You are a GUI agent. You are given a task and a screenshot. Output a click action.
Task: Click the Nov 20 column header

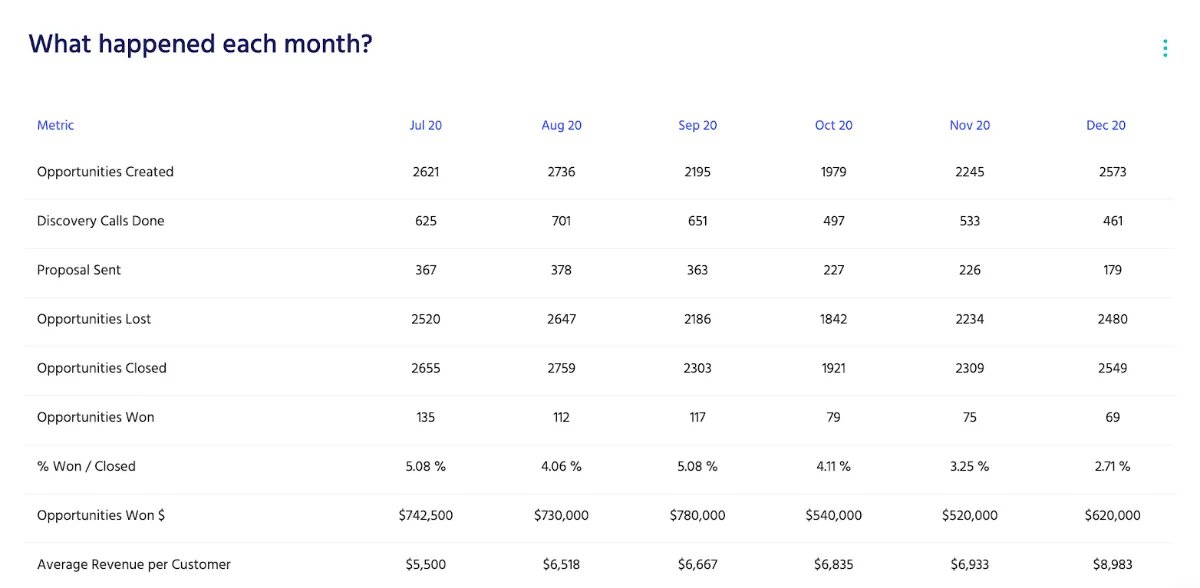click(x=970, y=125)
